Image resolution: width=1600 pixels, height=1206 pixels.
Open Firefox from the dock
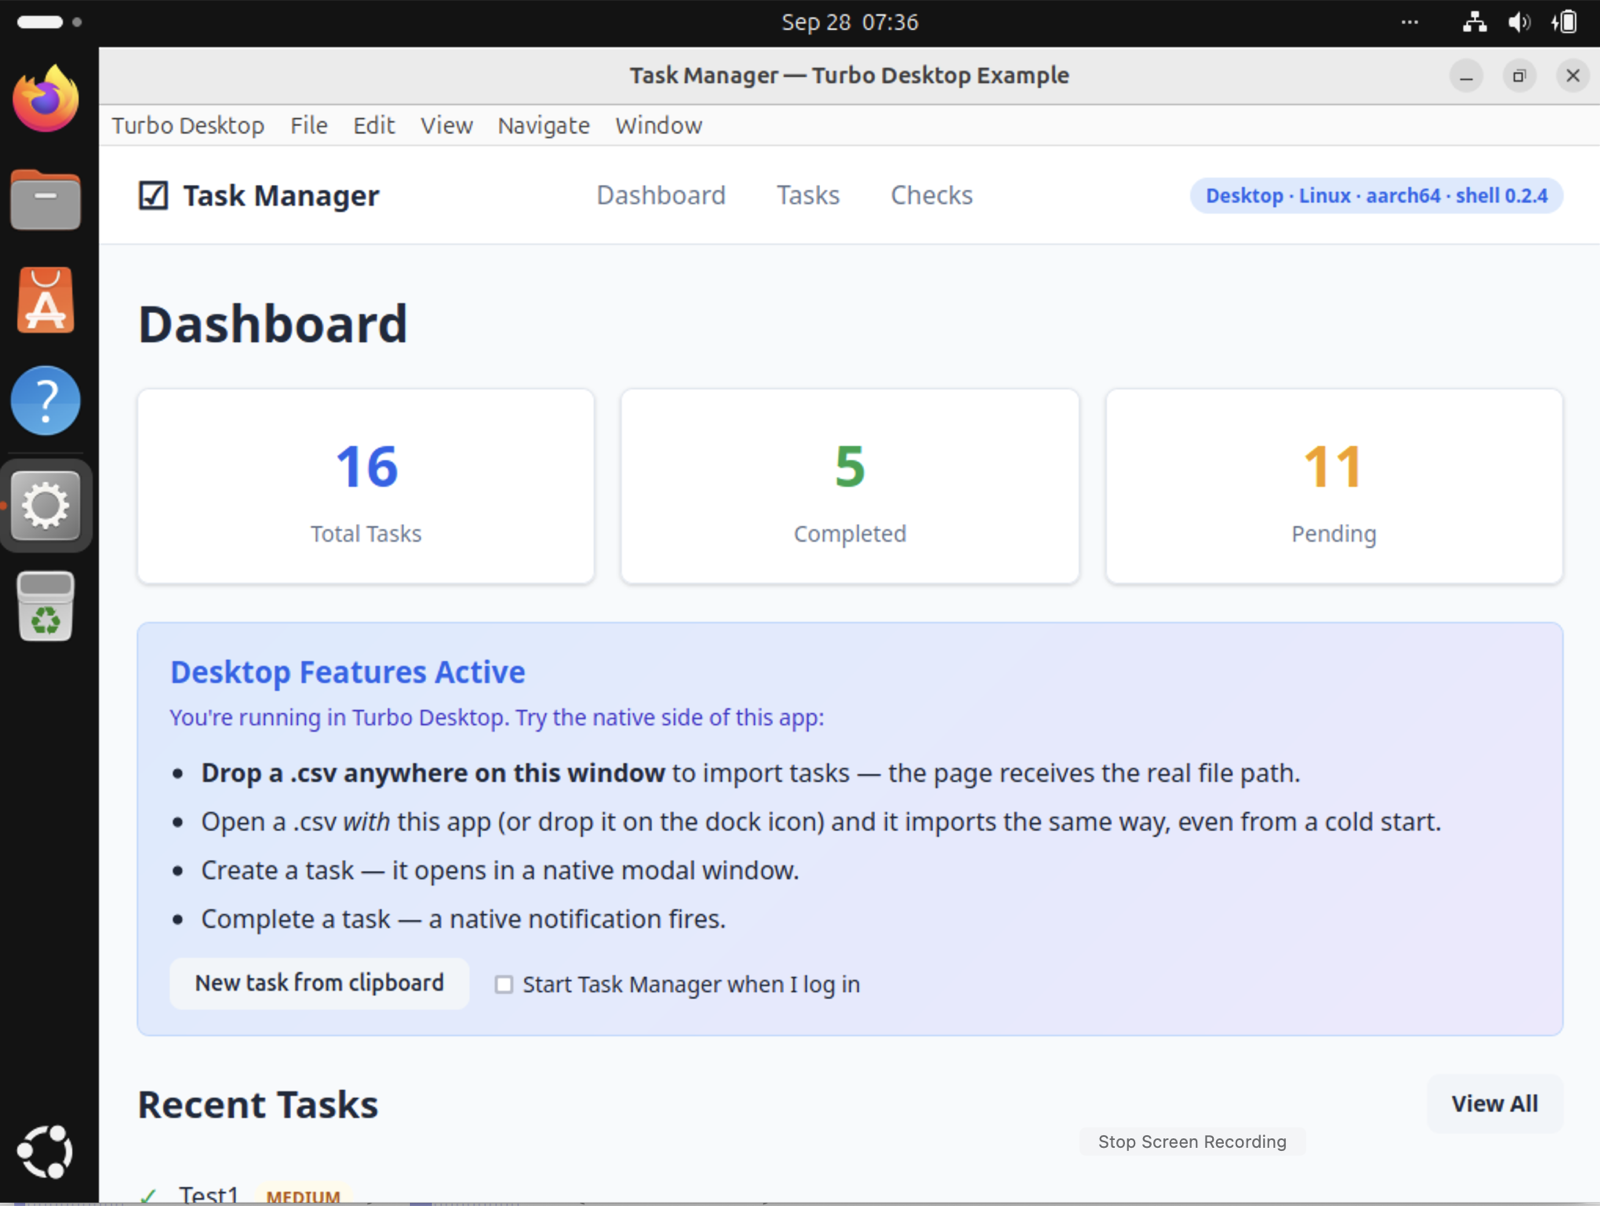click(x=46, y=98)
